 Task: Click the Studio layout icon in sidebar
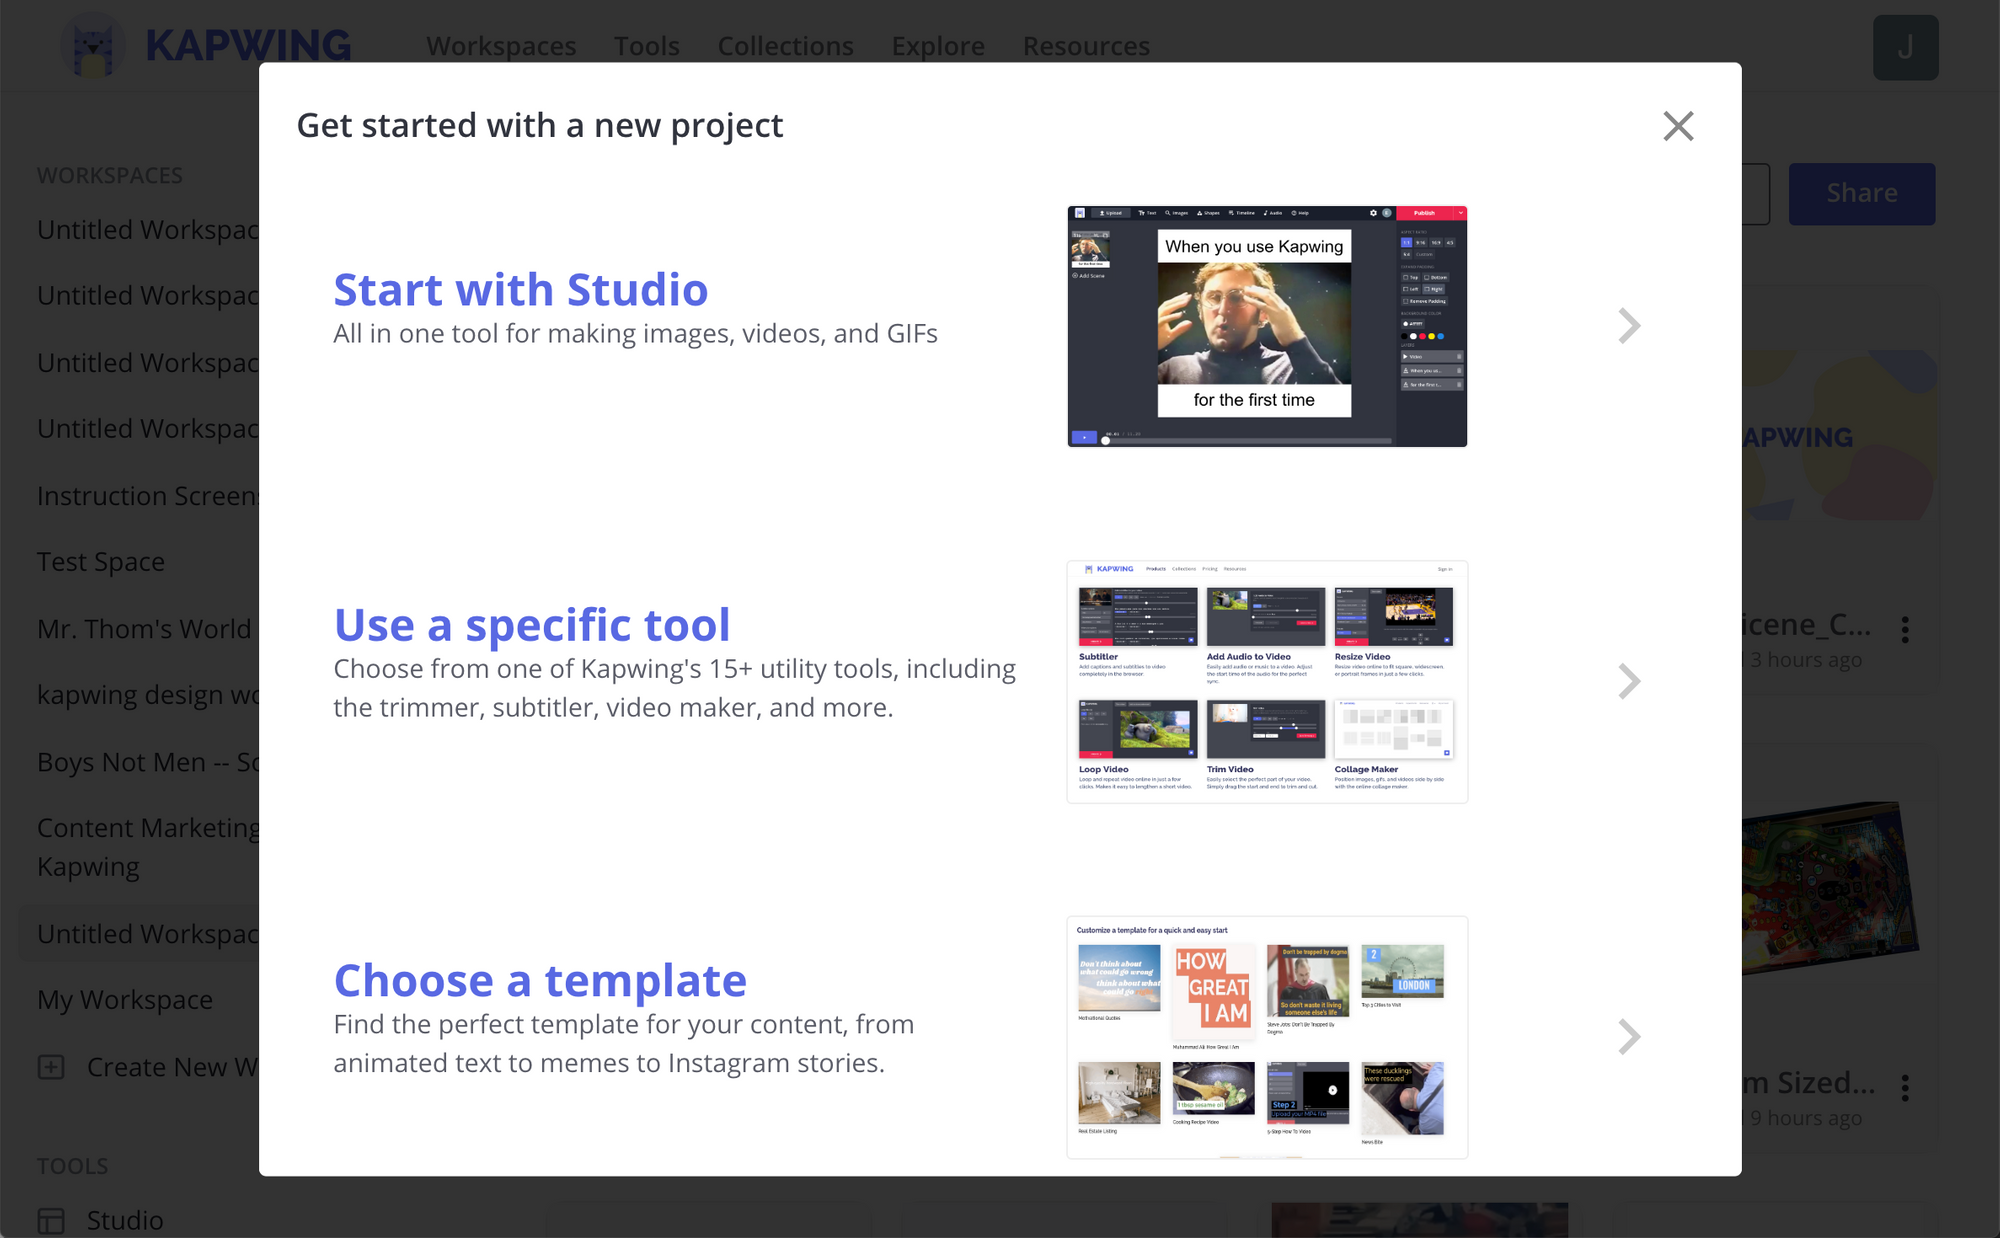(x=51, y=1220)
